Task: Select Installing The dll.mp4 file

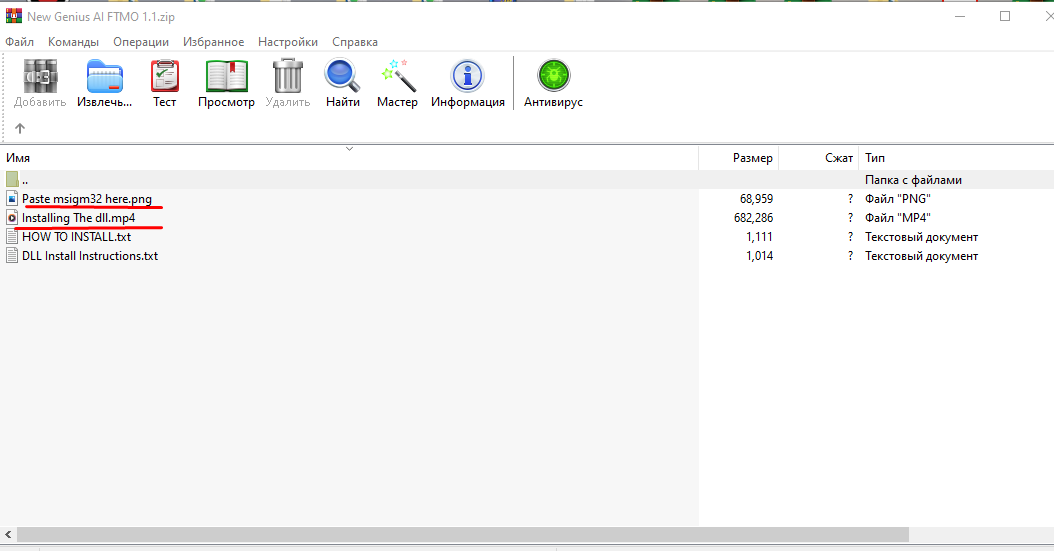Action: point(79,218)
